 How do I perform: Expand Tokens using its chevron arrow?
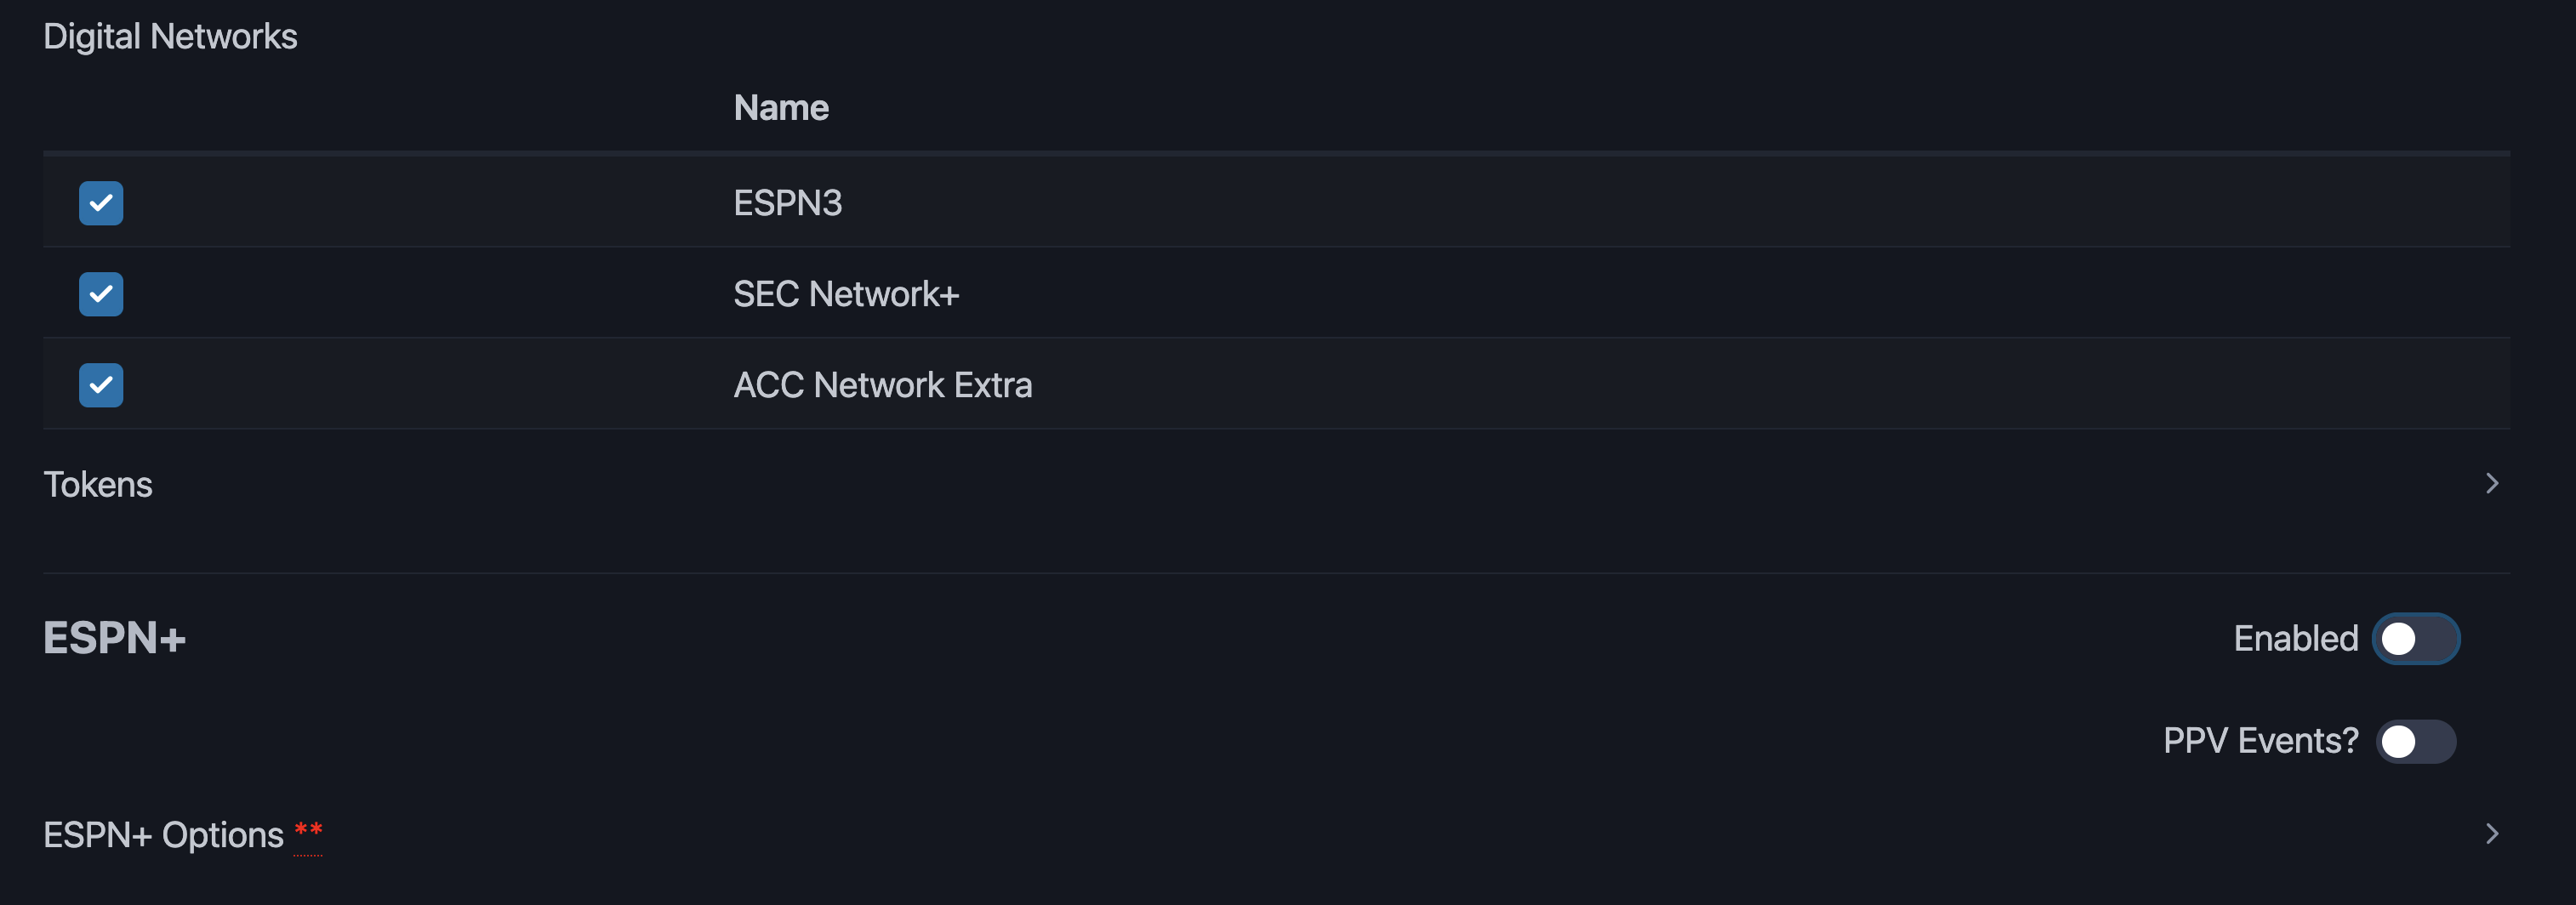(x=2491, y=484)
